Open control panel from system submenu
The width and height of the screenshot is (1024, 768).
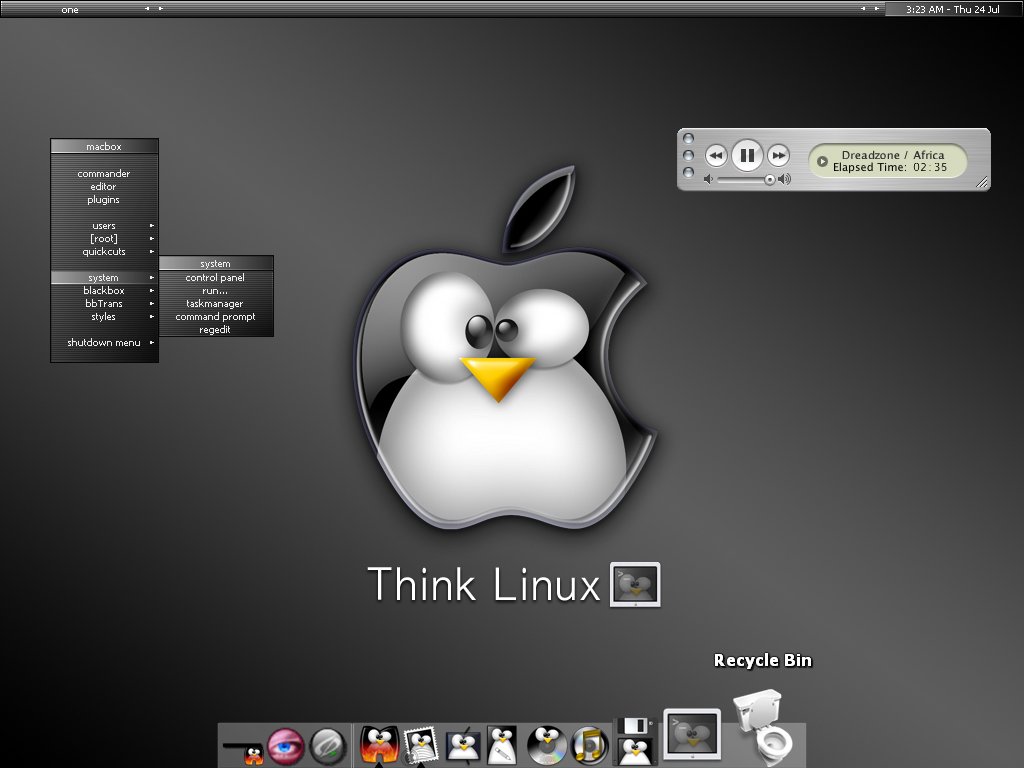216,278
